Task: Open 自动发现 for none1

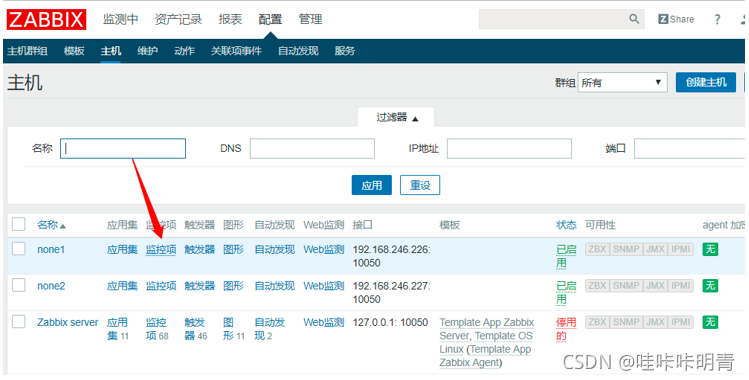Action: (x=275, y=249)
